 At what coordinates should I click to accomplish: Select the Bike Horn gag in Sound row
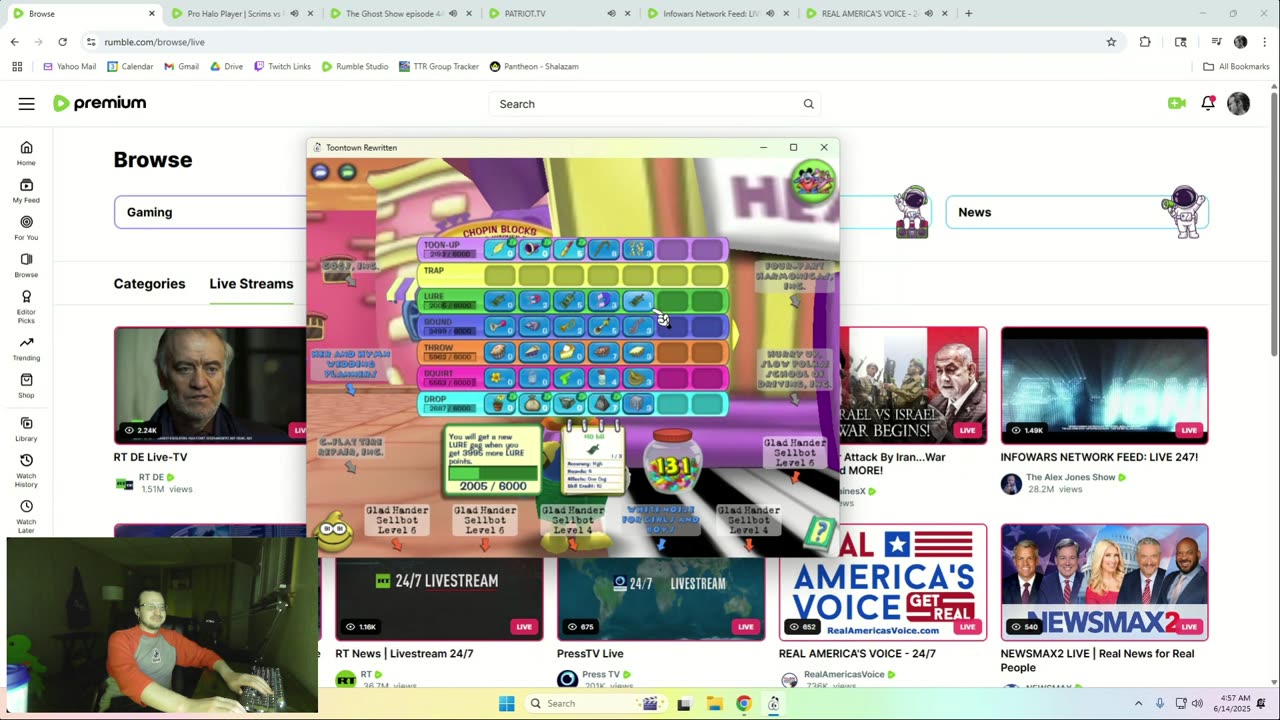coord(499,327)
